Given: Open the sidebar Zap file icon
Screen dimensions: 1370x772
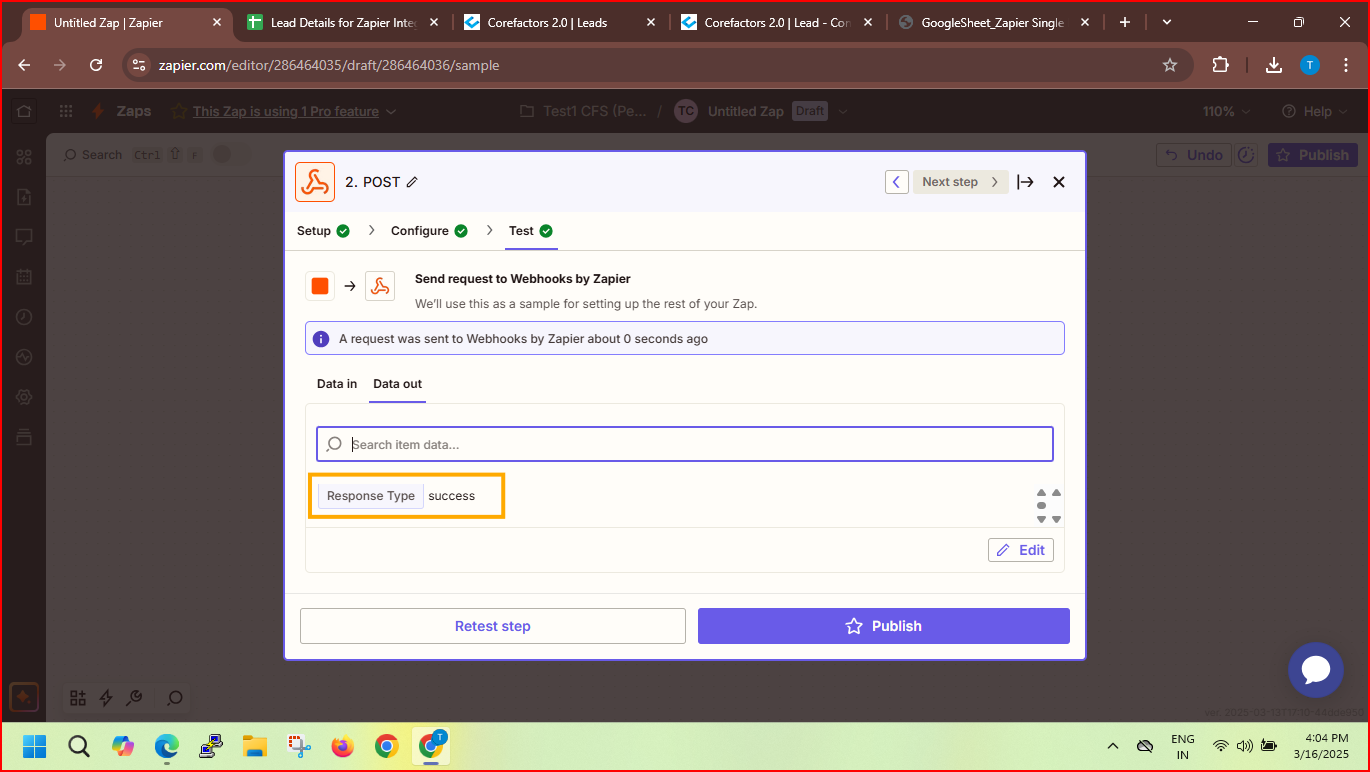Looking at the screenshot, I should (x=24, y=197).
